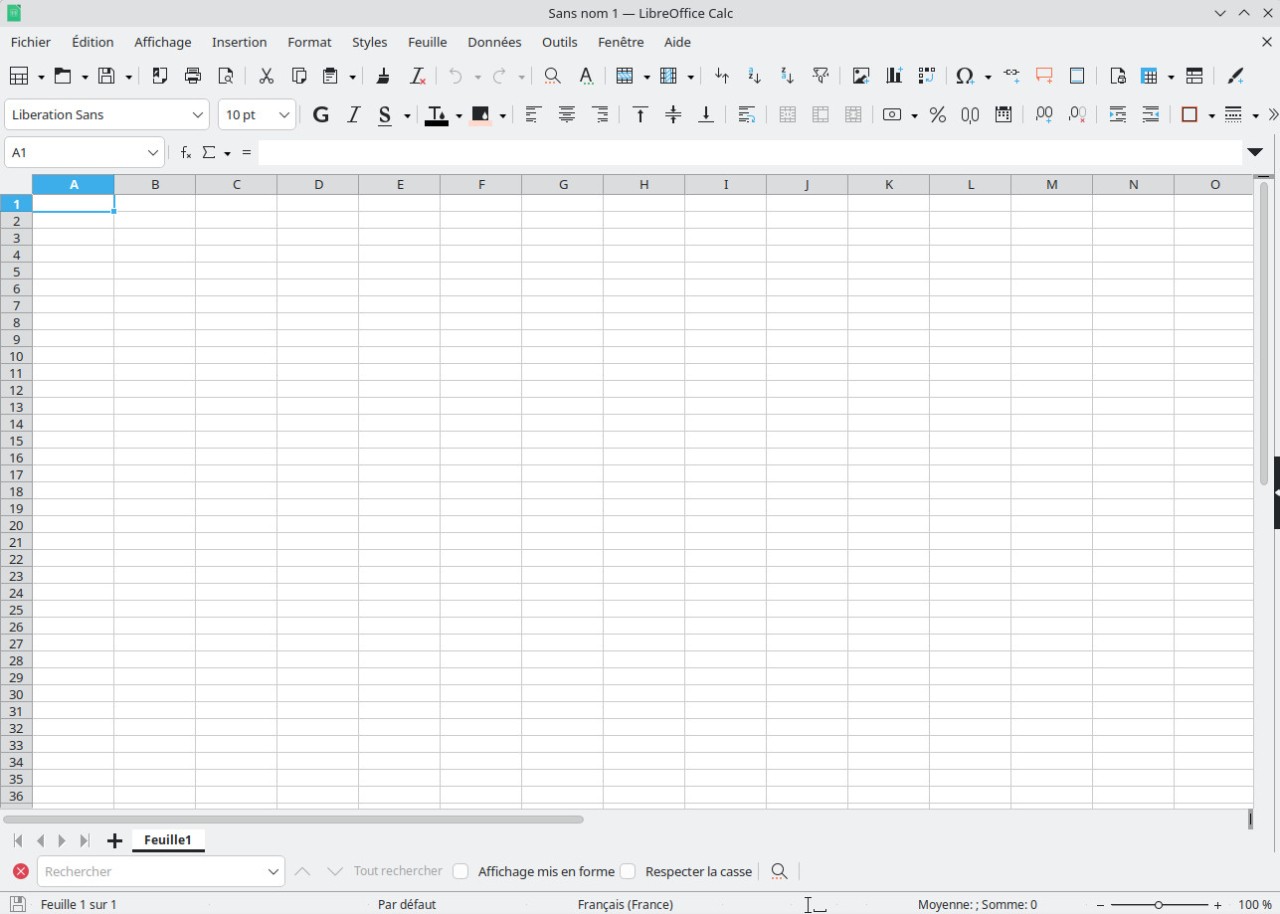The height and width of the screenshot is (914, 1280).
Task: Insert a hyperlink
Action: click(x=1011, y=76)
